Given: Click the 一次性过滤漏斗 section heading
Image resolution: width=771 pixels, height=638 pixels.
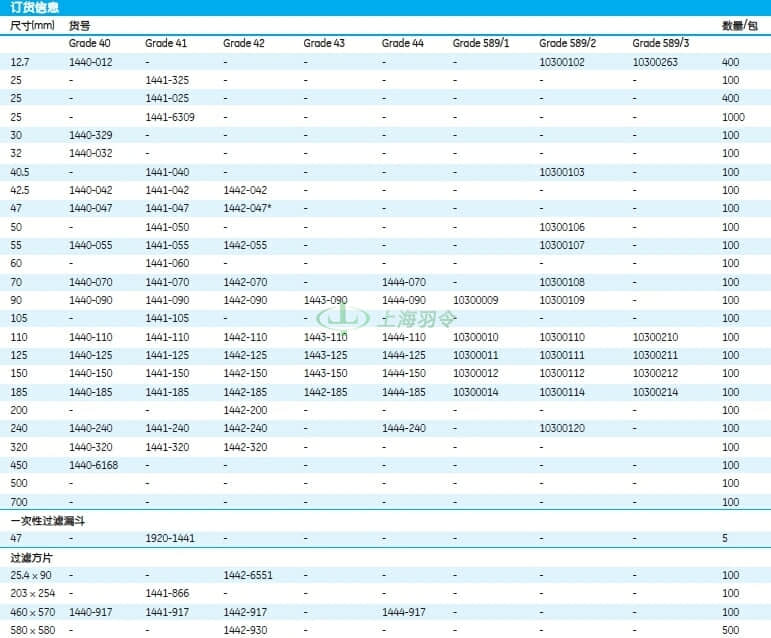Looking at the screenshot, I should tap(48, 521).
